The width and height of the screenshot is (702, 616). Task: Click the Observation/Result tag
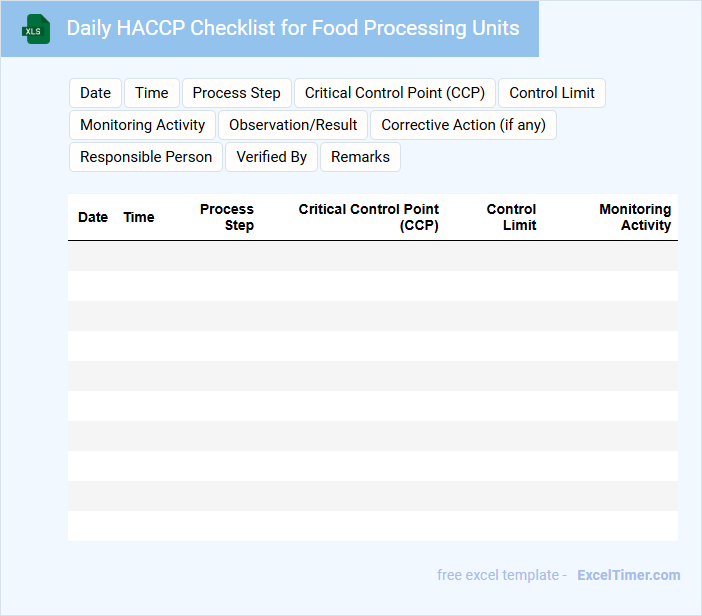point(293,125)
